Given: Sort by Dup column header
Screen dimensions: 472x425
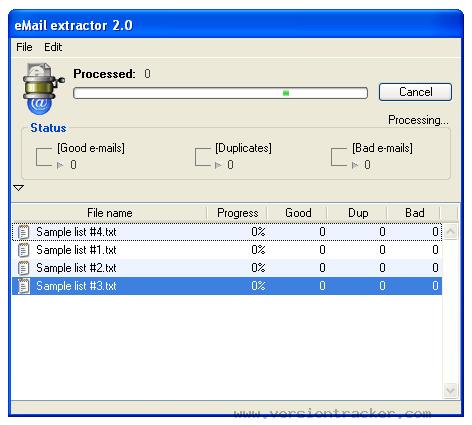Looking at the screenshot, I should tap(358, 213).
